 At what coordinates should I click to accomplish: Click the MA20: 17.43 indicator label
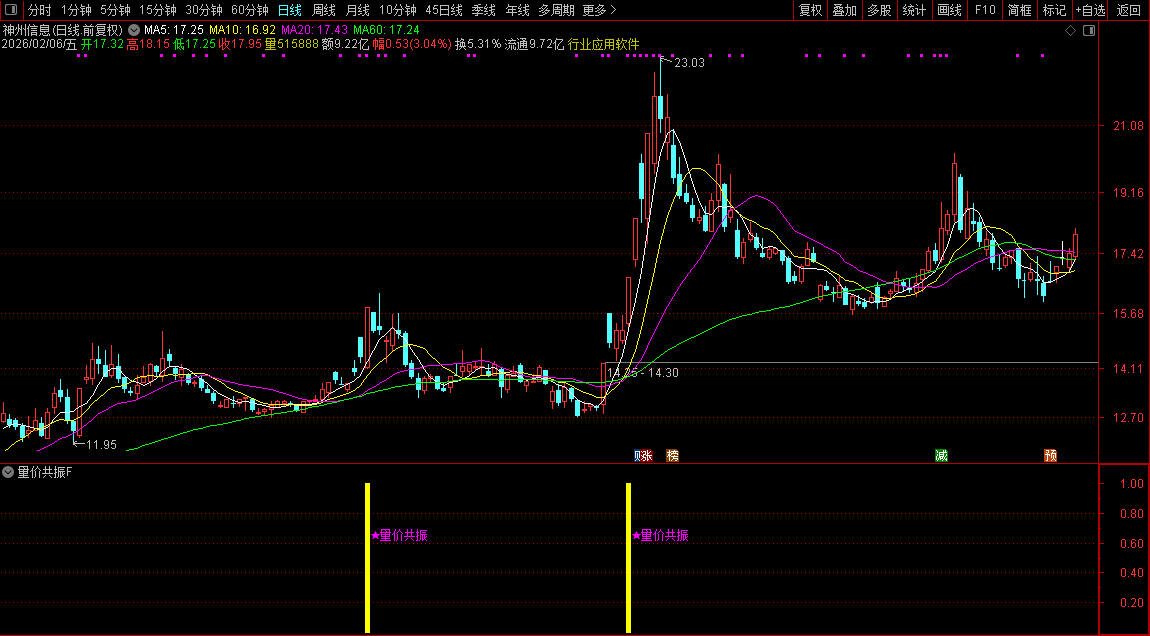(314, 30)
